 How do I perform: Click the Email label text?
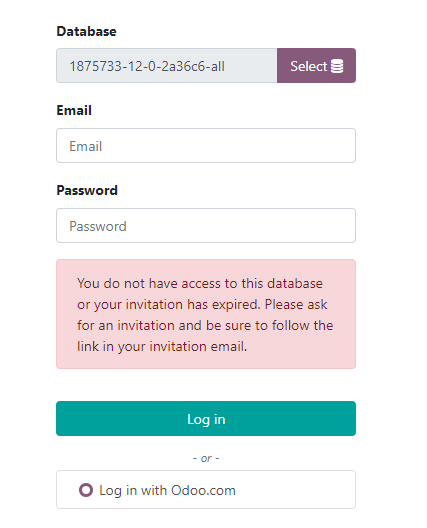[x=74, y=110]
